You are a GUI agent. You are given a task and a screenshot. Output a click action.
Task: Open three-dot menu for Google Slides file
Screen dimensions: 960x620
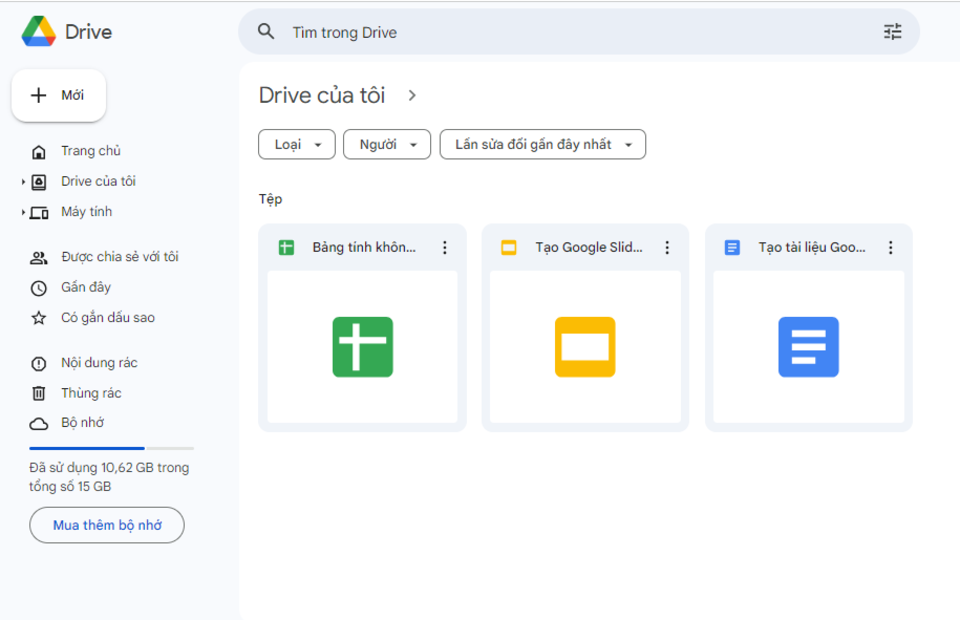tap(668, 248)
